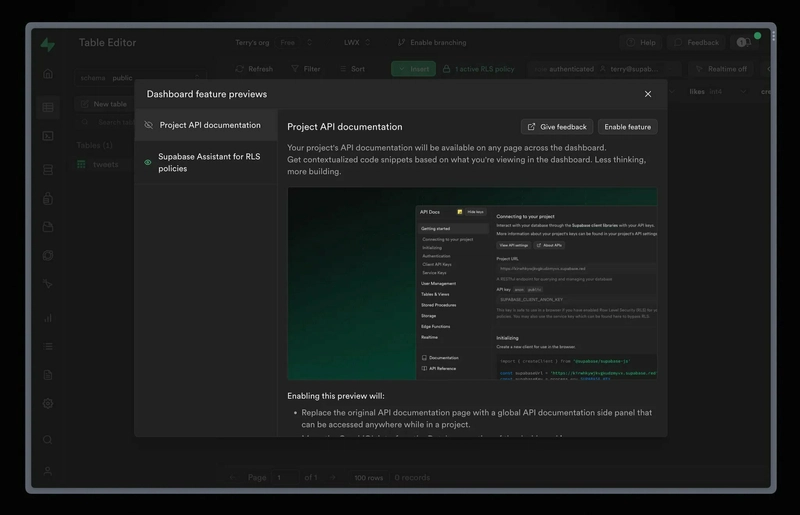
Task: Open the 100 rows per page selector
Action: [x=368, y=477]
